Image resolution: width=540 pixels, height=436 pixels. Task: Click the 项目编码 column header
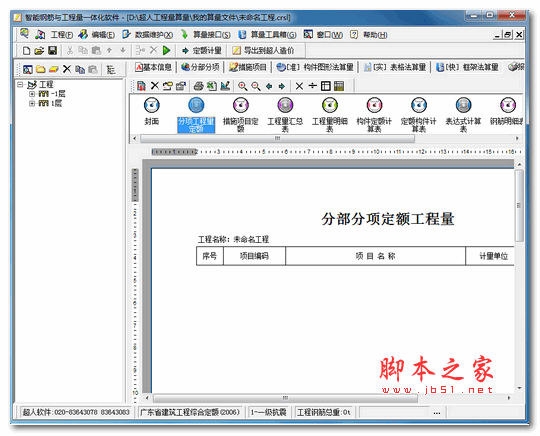(x=254, y=256)
